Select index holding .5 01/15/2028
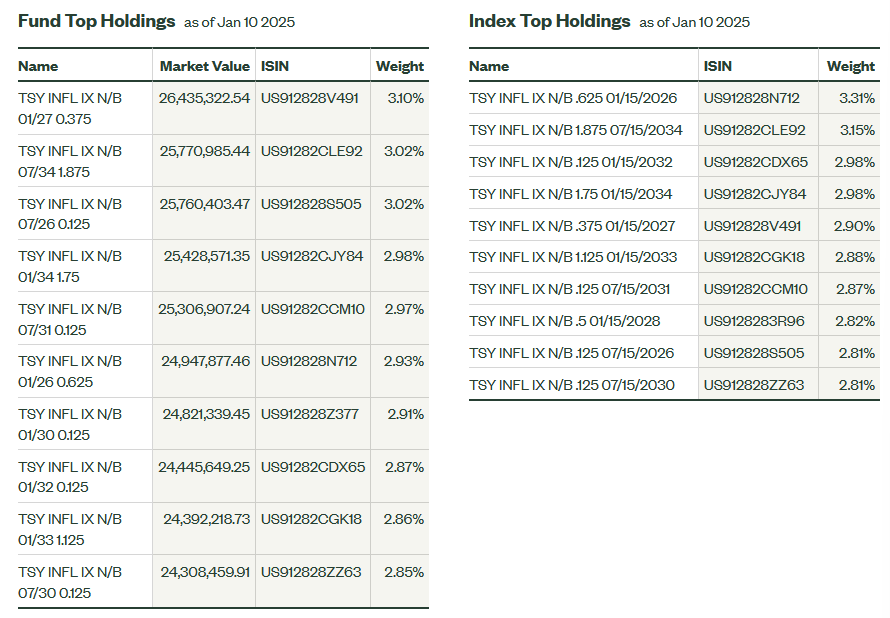This screenshot has height=618, width=890. (x=564, y=321)
